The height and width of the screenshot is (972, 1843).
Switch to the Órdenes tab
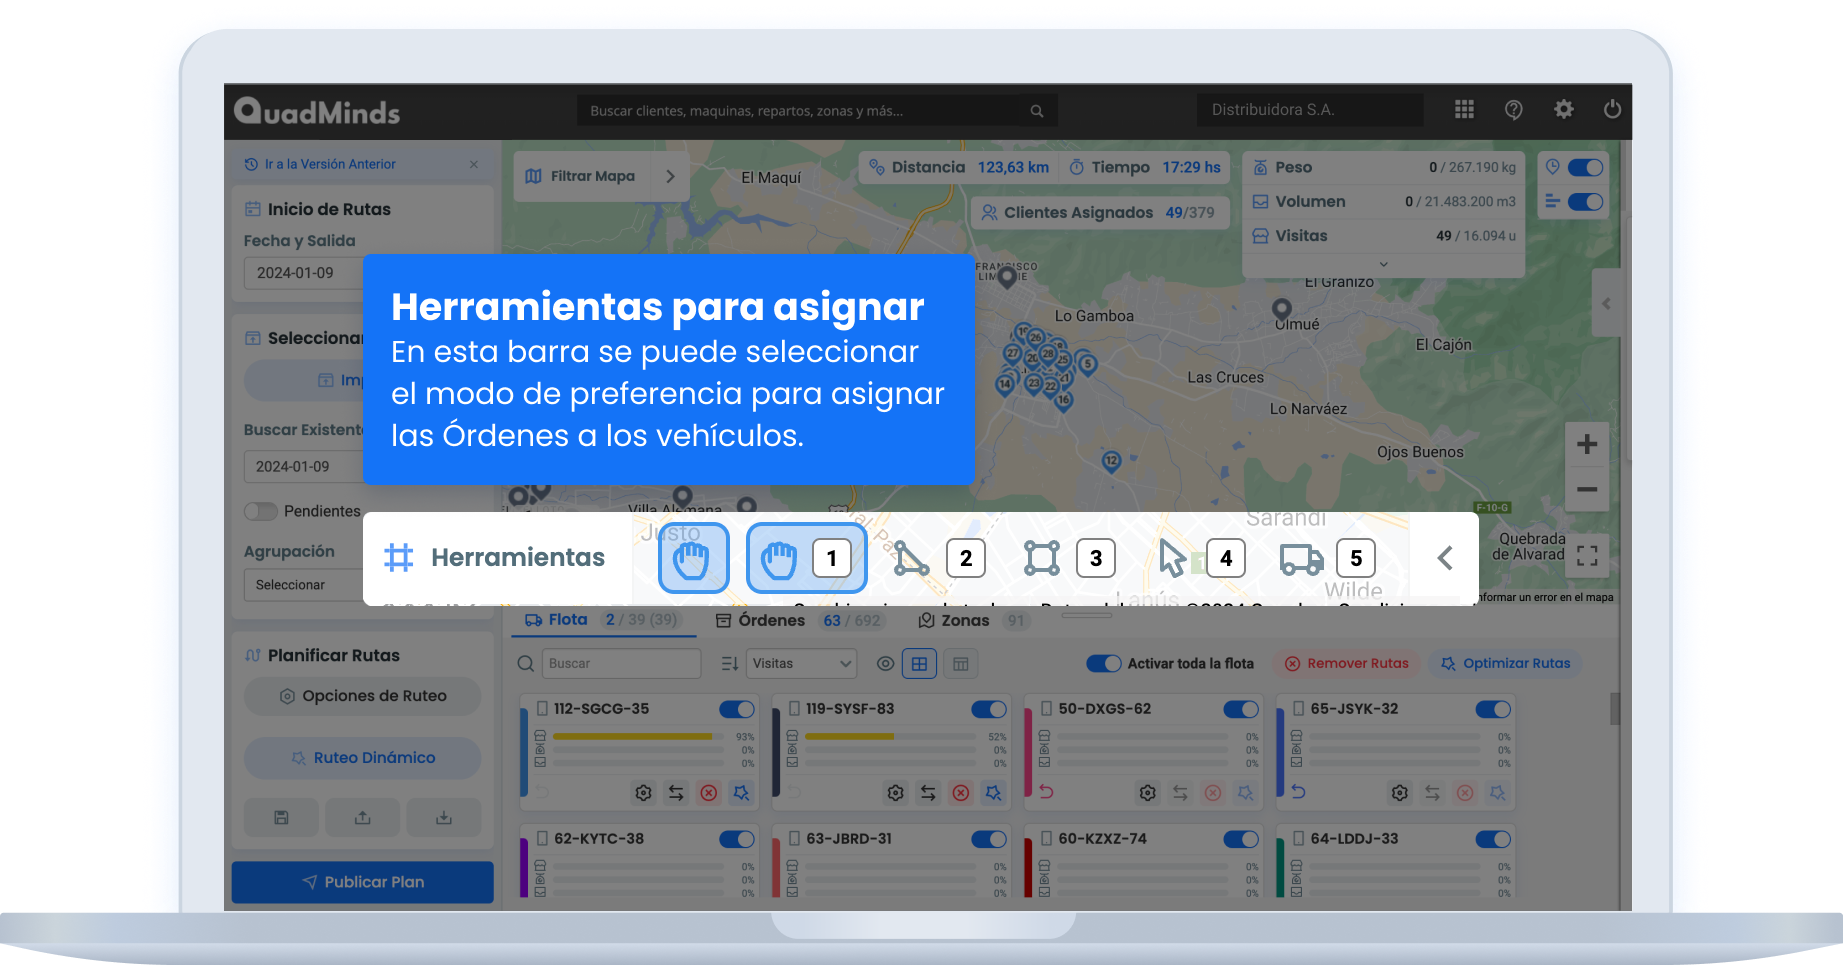coord(772,620)
